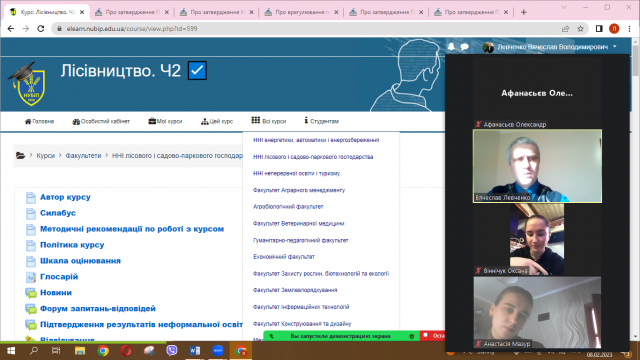640x360 pixels.
Task: Open Chrome profile avatar with letter Л
Action: pyautogui.click(x=614, y=29)
